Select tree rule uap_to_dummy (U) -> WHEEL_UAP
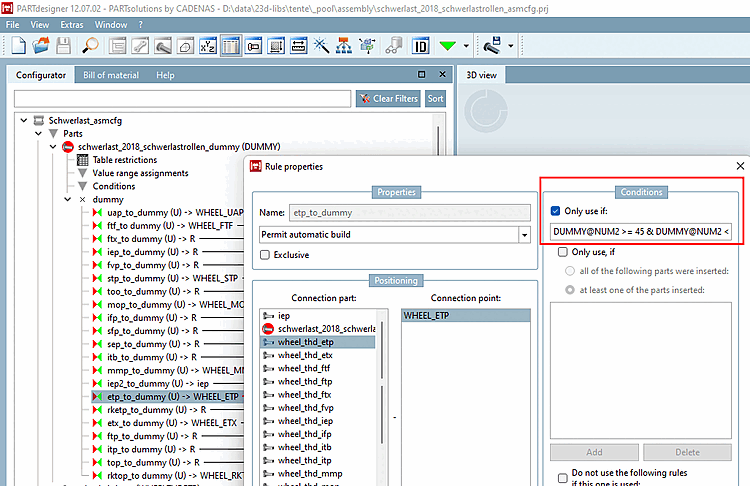This screenshot has height=486, width=750. click(175, 212)
